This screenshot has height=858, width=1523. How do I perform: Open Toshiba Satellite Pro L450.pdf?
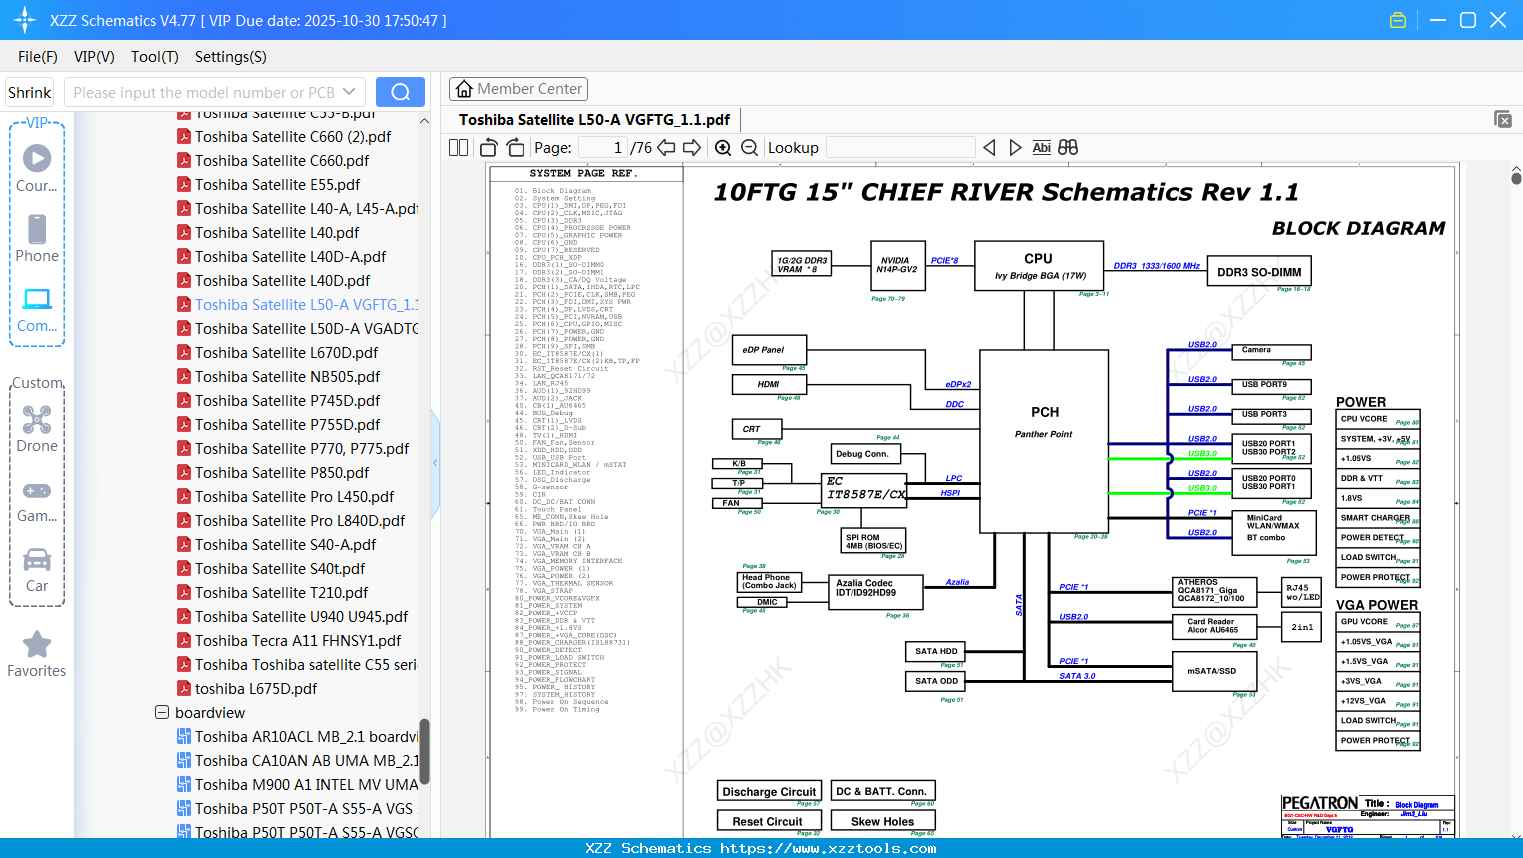pos(294,497)
